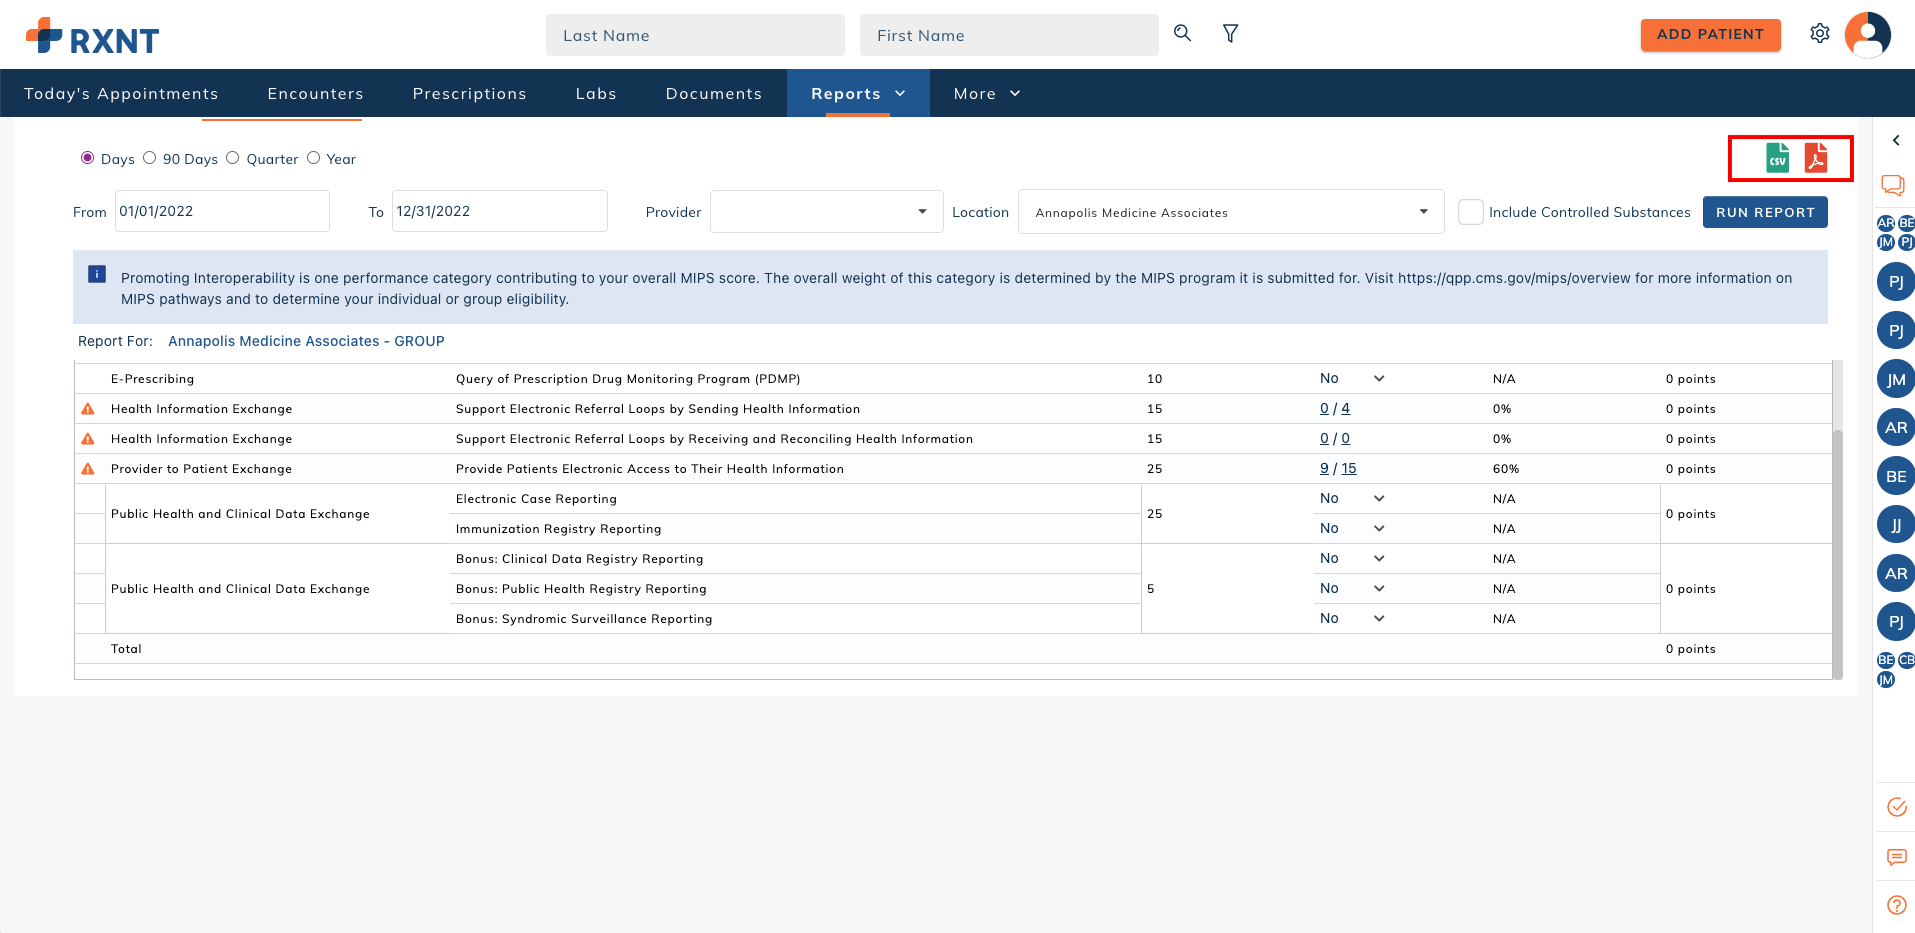
Task: Export the report as CSV
Action: [1777, 158]
